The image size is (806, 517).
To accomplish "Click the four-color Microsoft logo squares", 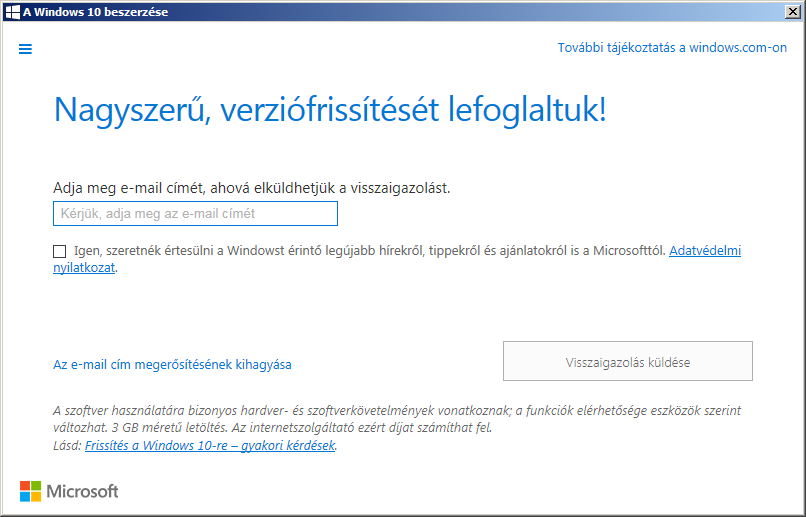I will (31, 491).
